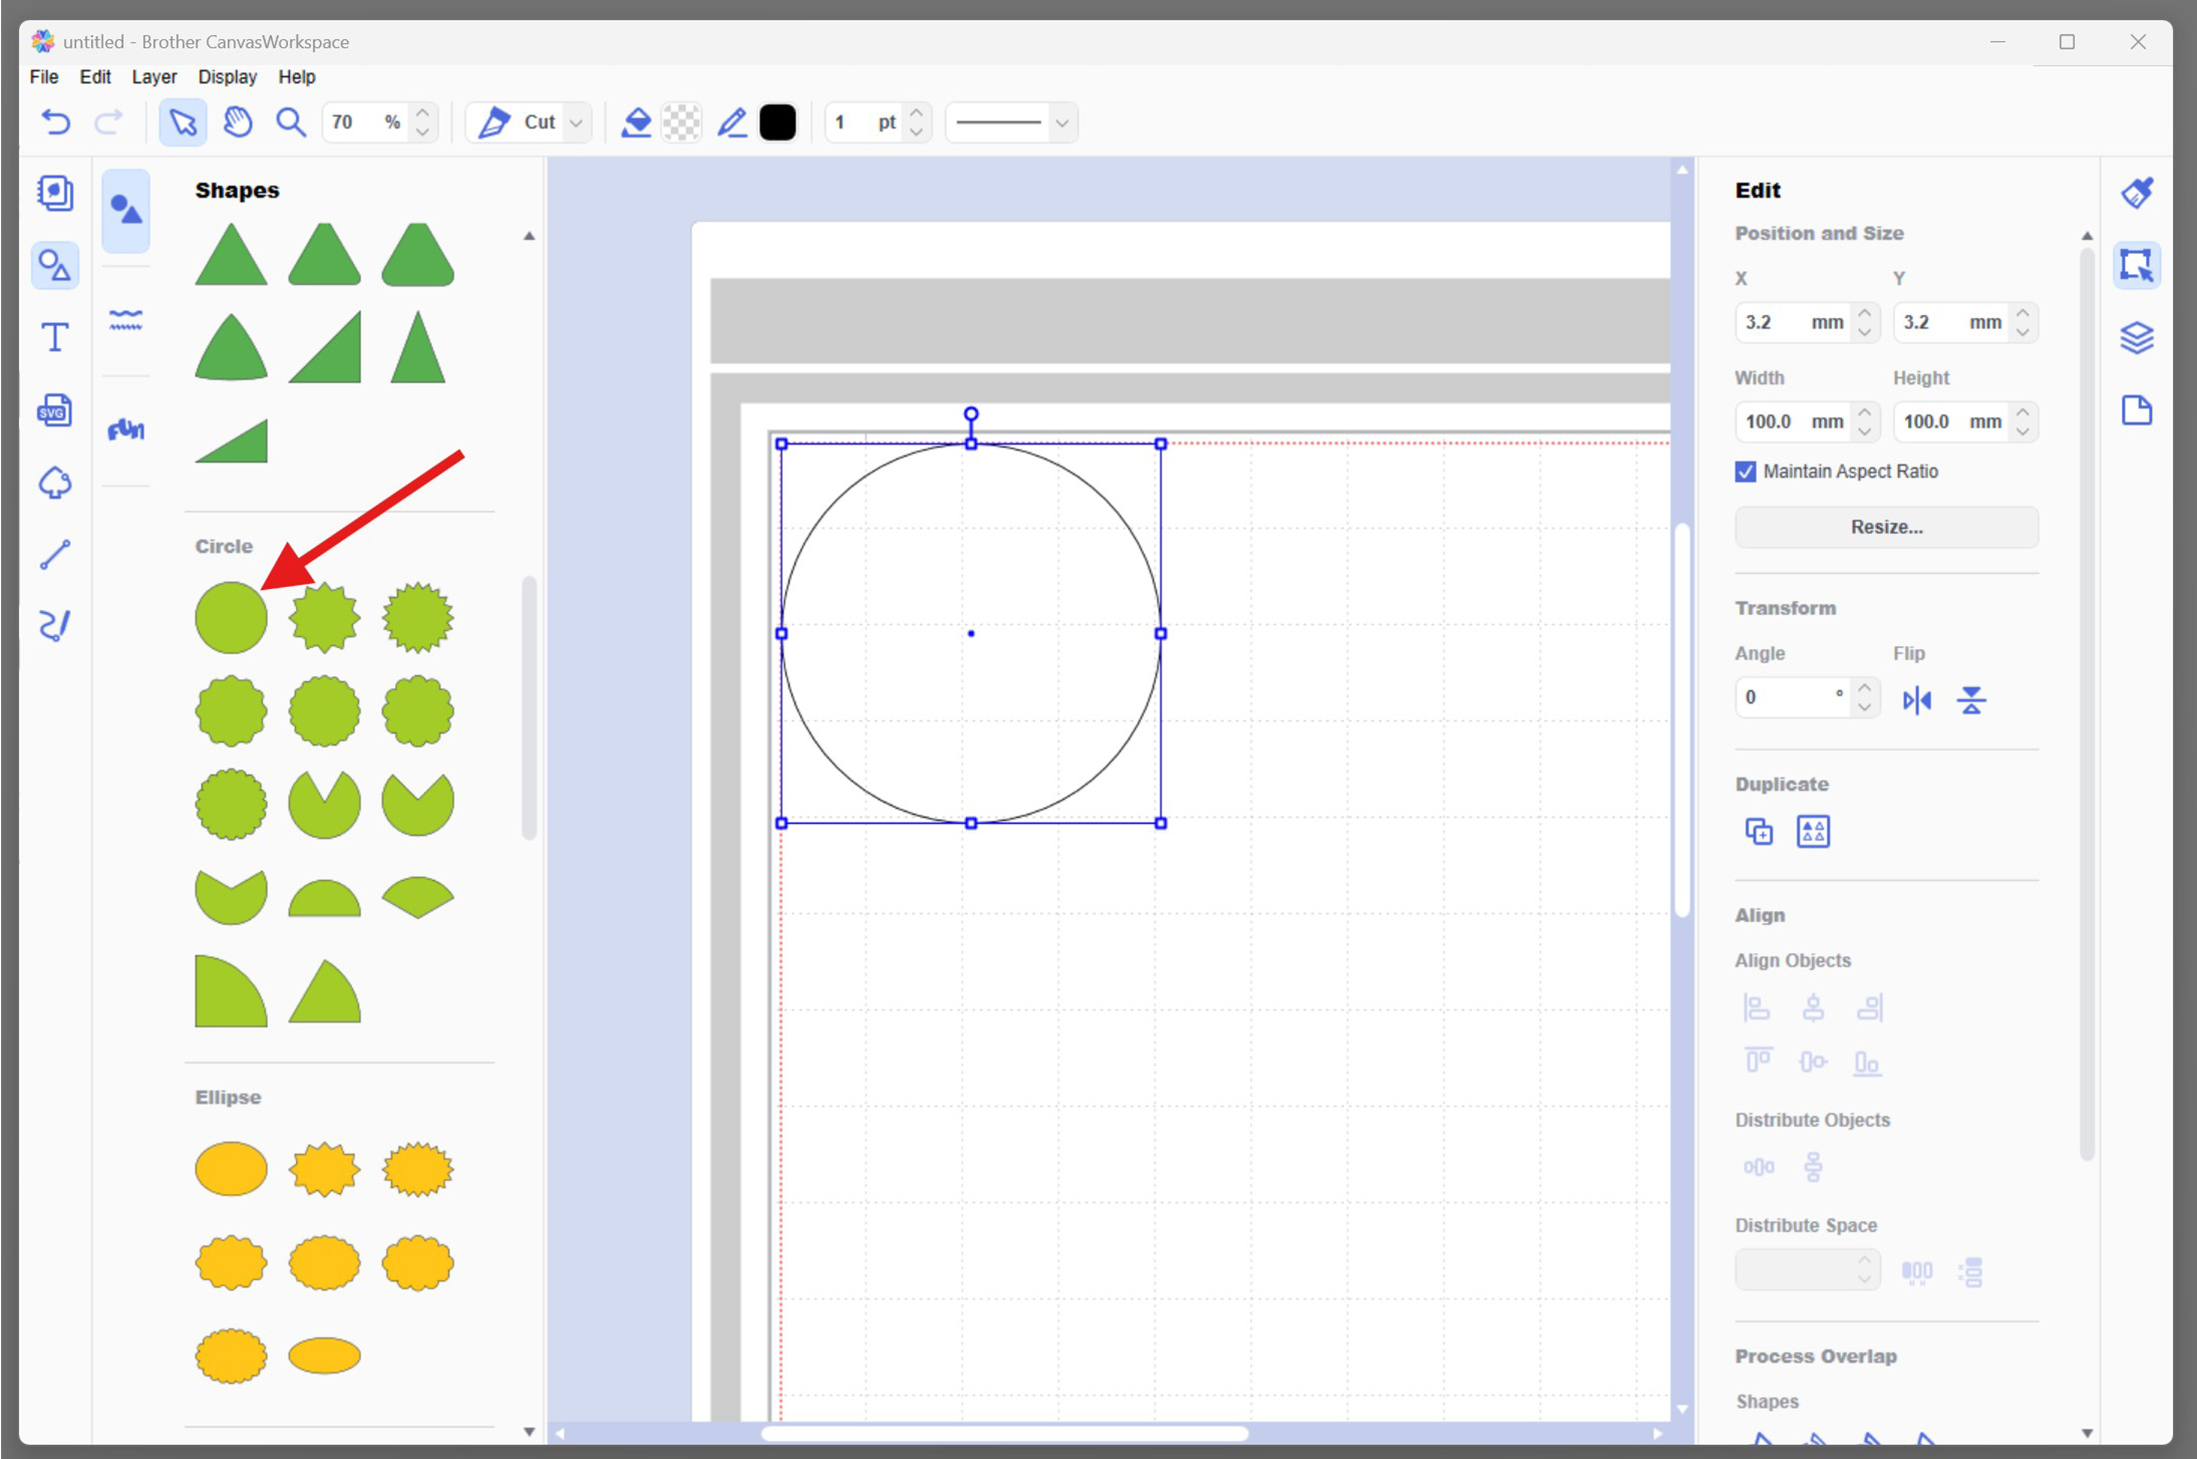Open the Edit menu
Viewport: 2197px width, 1459px height.
point(95,77)
